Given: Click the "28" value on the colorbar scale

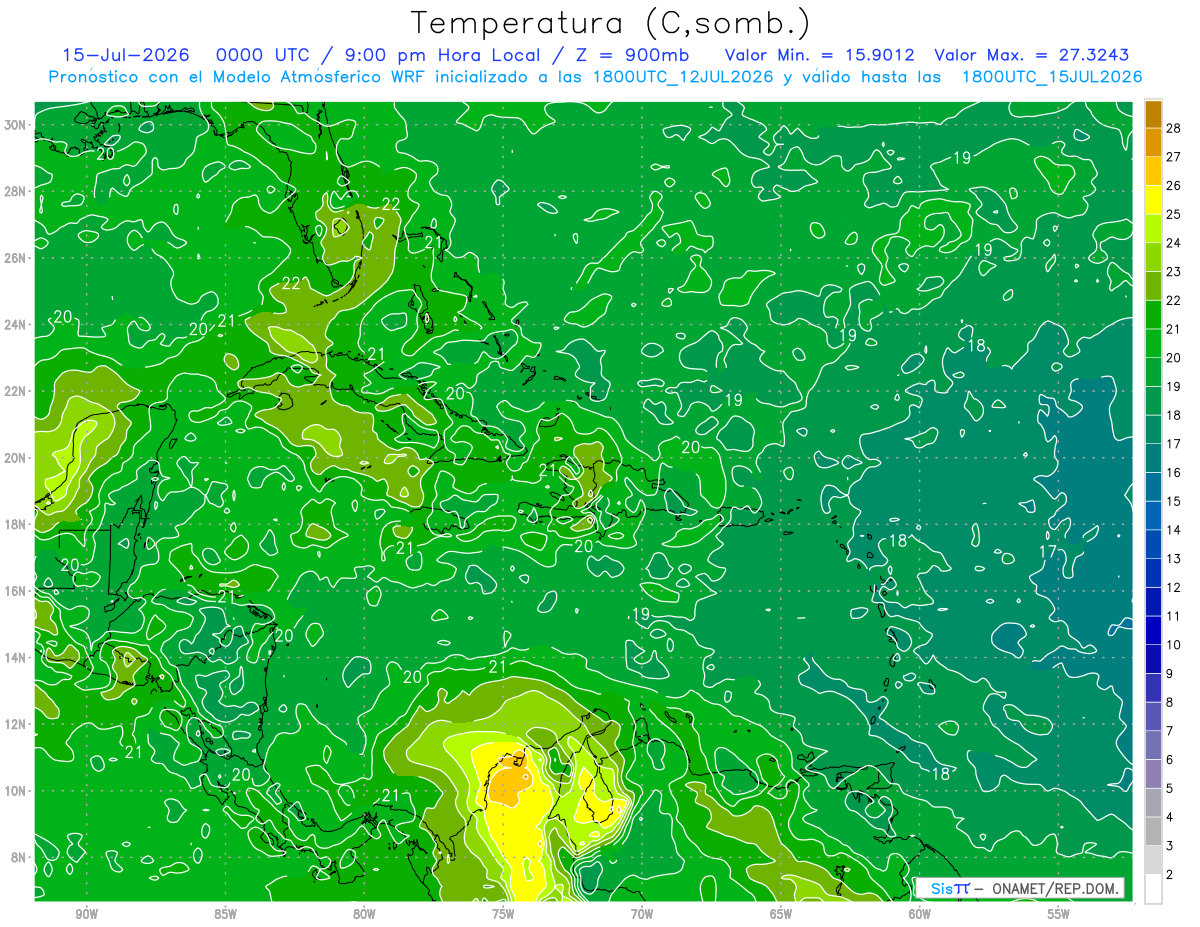Looking at the screenshot, I should [1173, 128].
